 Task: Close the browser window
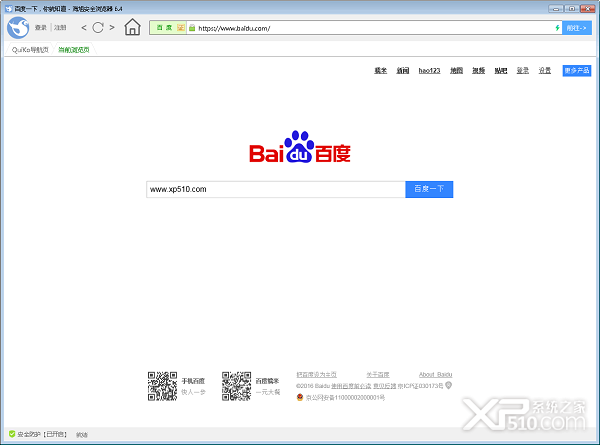click(x=587, y=8)
